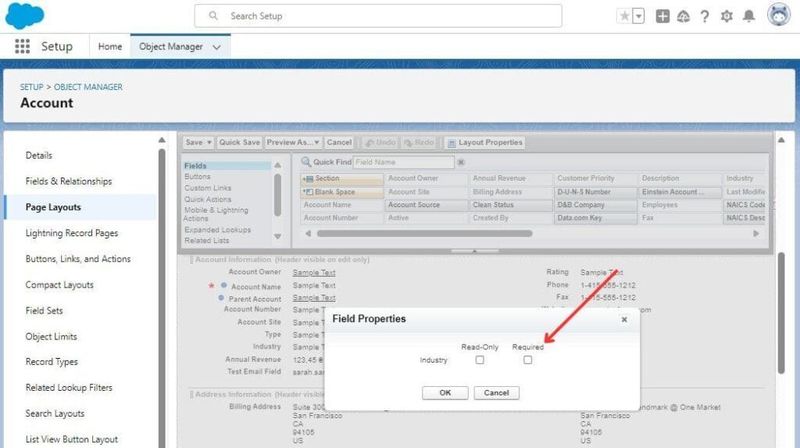Open Buttons, Links, and Actions
The height and width of the screenshot is (448, 800).
78,259
